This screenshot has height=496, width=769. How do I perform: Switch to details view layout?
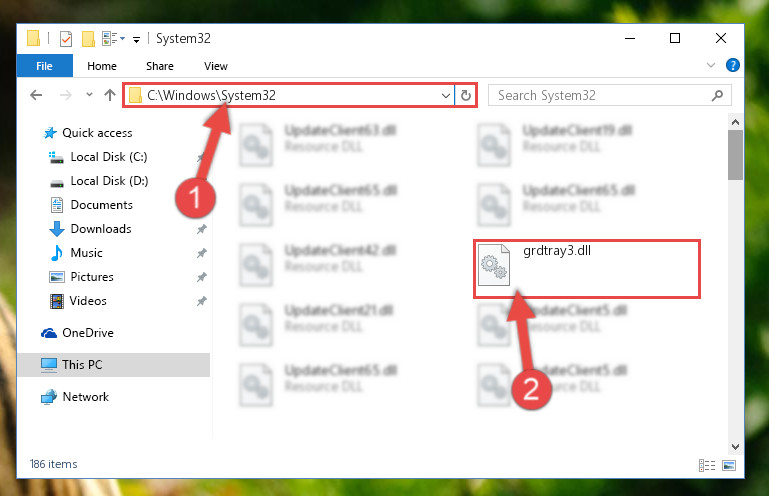[707, 465]
